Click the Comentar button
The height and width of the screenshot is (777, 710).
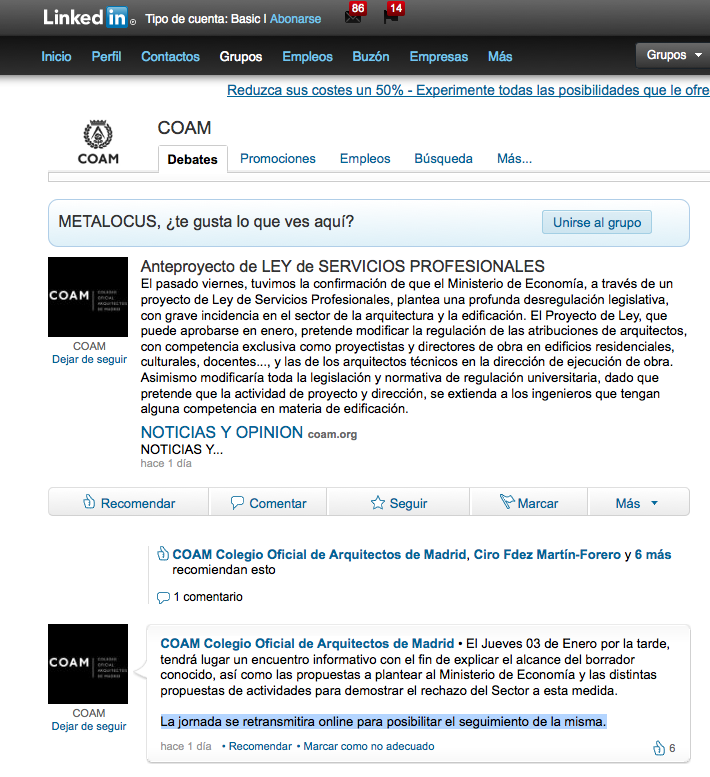tap(268, 502)
